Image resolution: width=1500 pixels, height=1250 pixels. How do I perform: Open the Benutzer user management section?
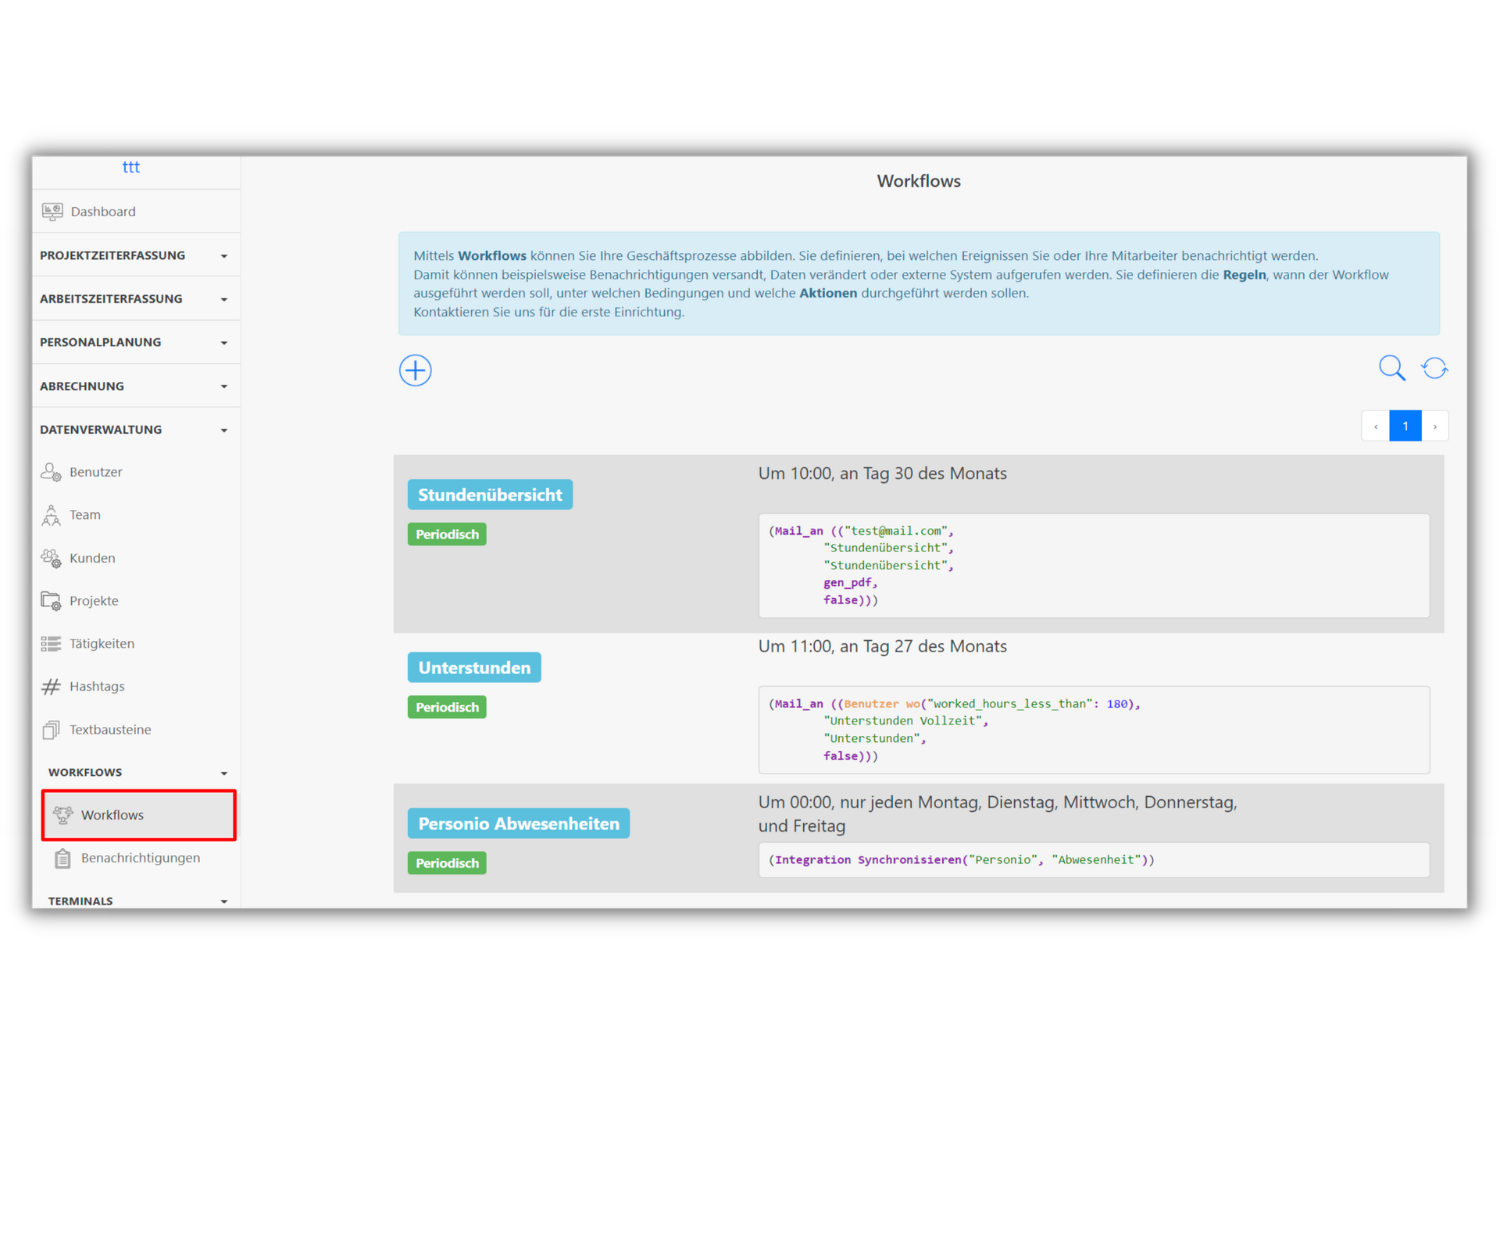tap(95, 471)
